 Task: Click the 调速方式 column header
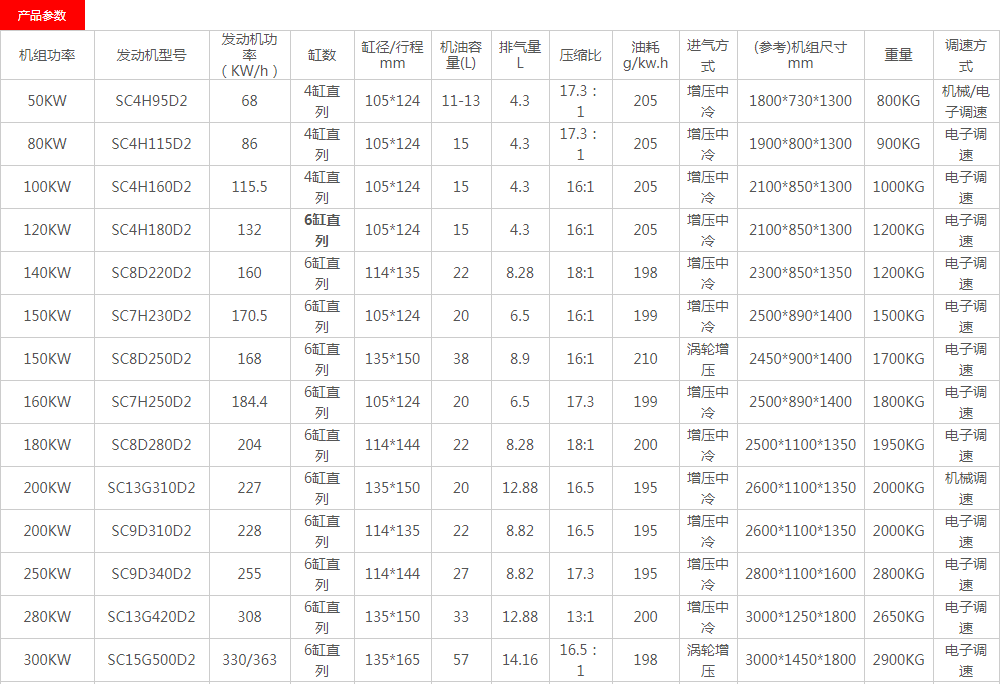tap(966, 56)
